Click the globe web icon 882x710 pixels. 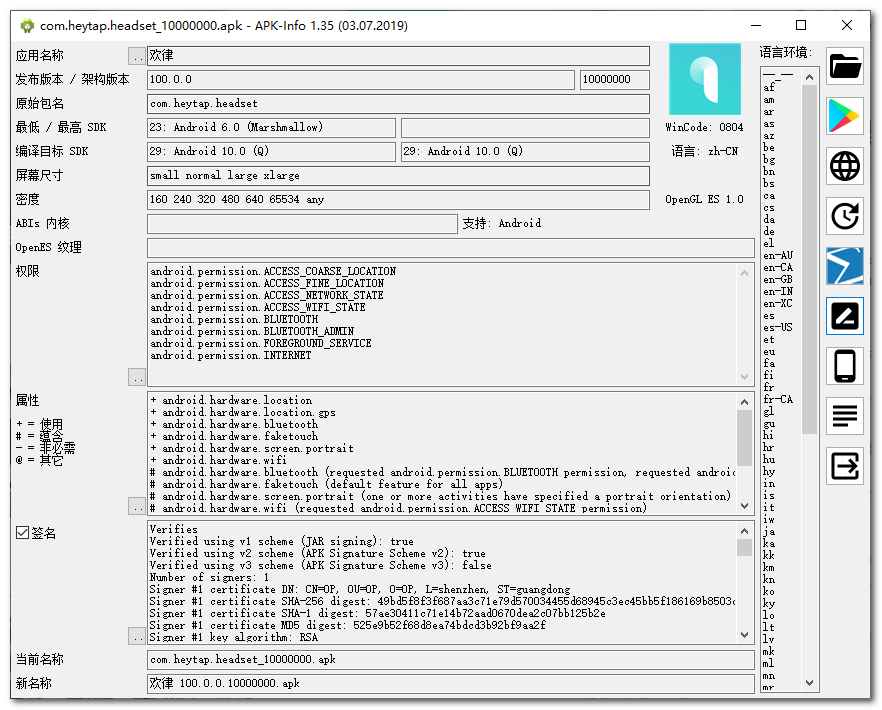(845, 166)
